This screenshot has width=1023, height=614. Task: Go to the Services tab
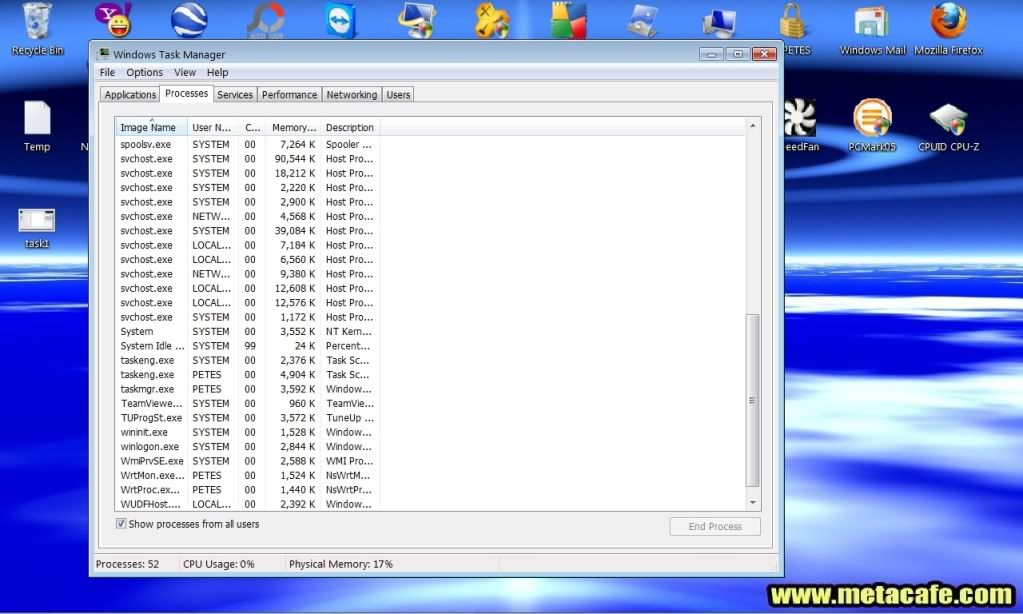point(235,95)
